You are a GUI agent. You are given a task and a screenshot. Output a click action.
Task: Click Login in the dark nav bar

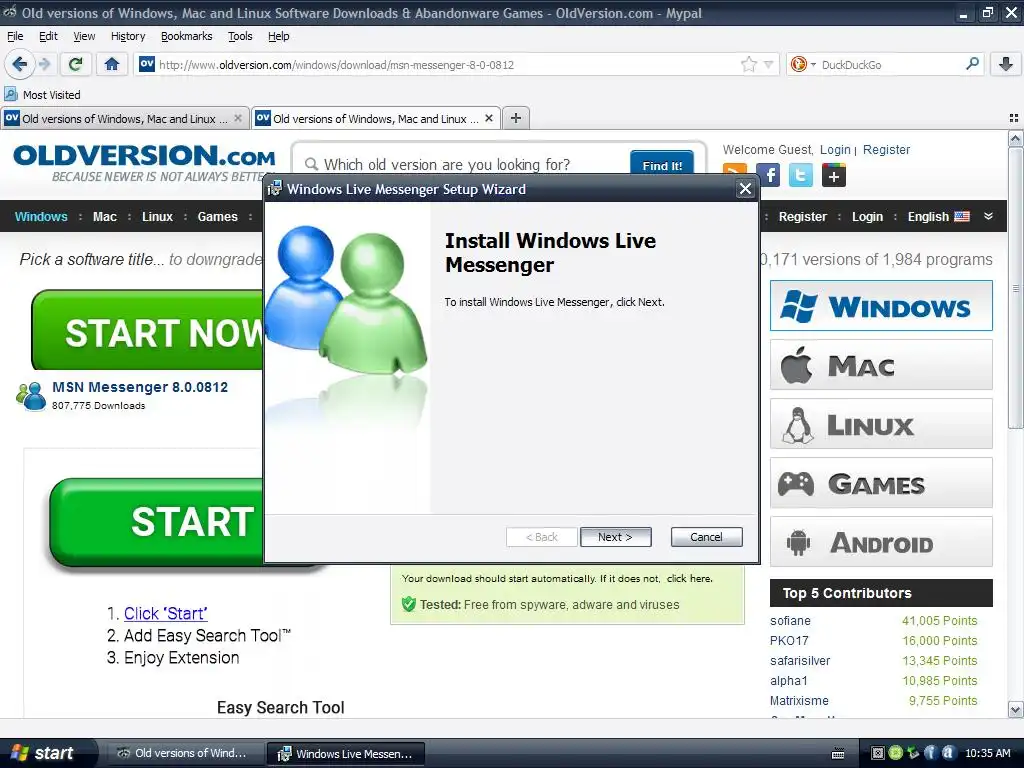pos(867,216)
